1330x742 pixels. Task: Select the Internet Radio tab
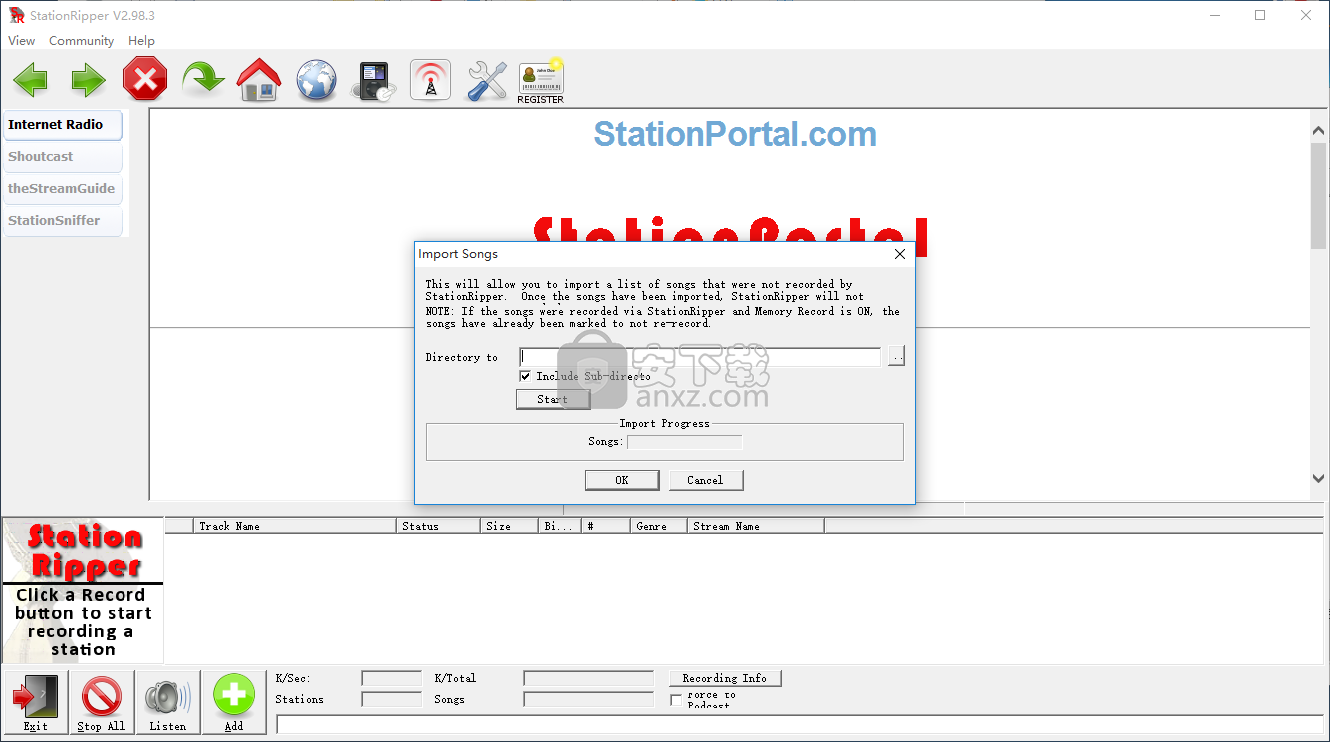click(63, 125)
